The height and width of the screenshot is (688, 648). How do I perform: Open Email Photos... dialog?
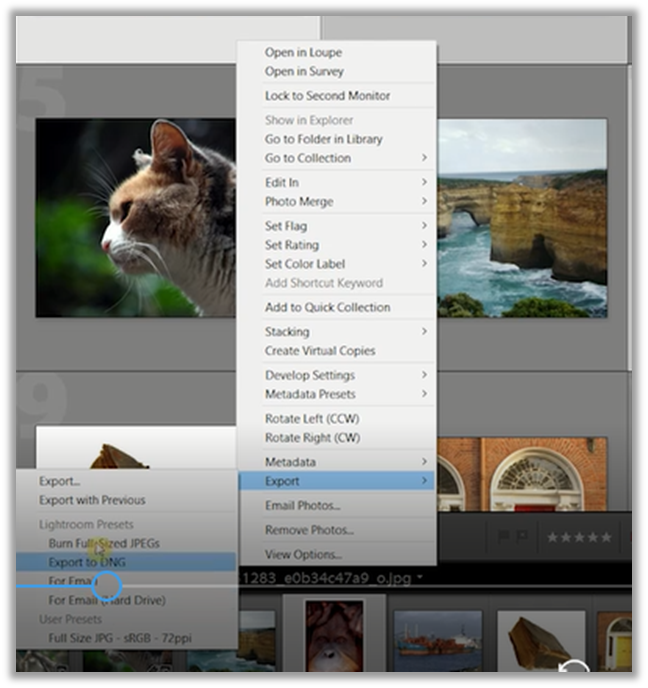(302, 506)
